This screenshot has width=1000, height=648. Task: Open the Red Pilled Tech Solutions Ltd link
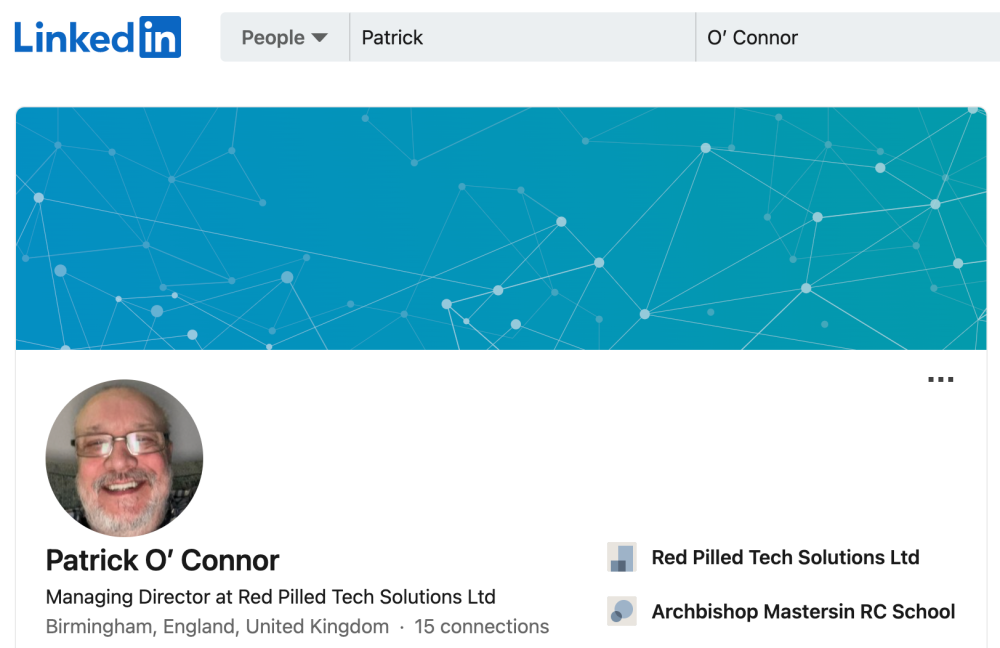coord(785,557)
